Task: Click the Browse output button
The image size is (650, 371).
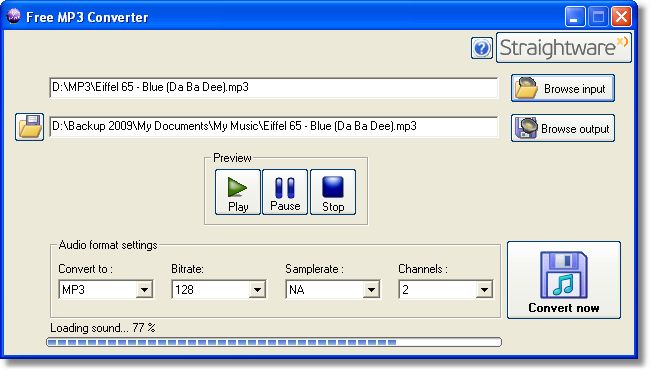Action: point(563,128)
